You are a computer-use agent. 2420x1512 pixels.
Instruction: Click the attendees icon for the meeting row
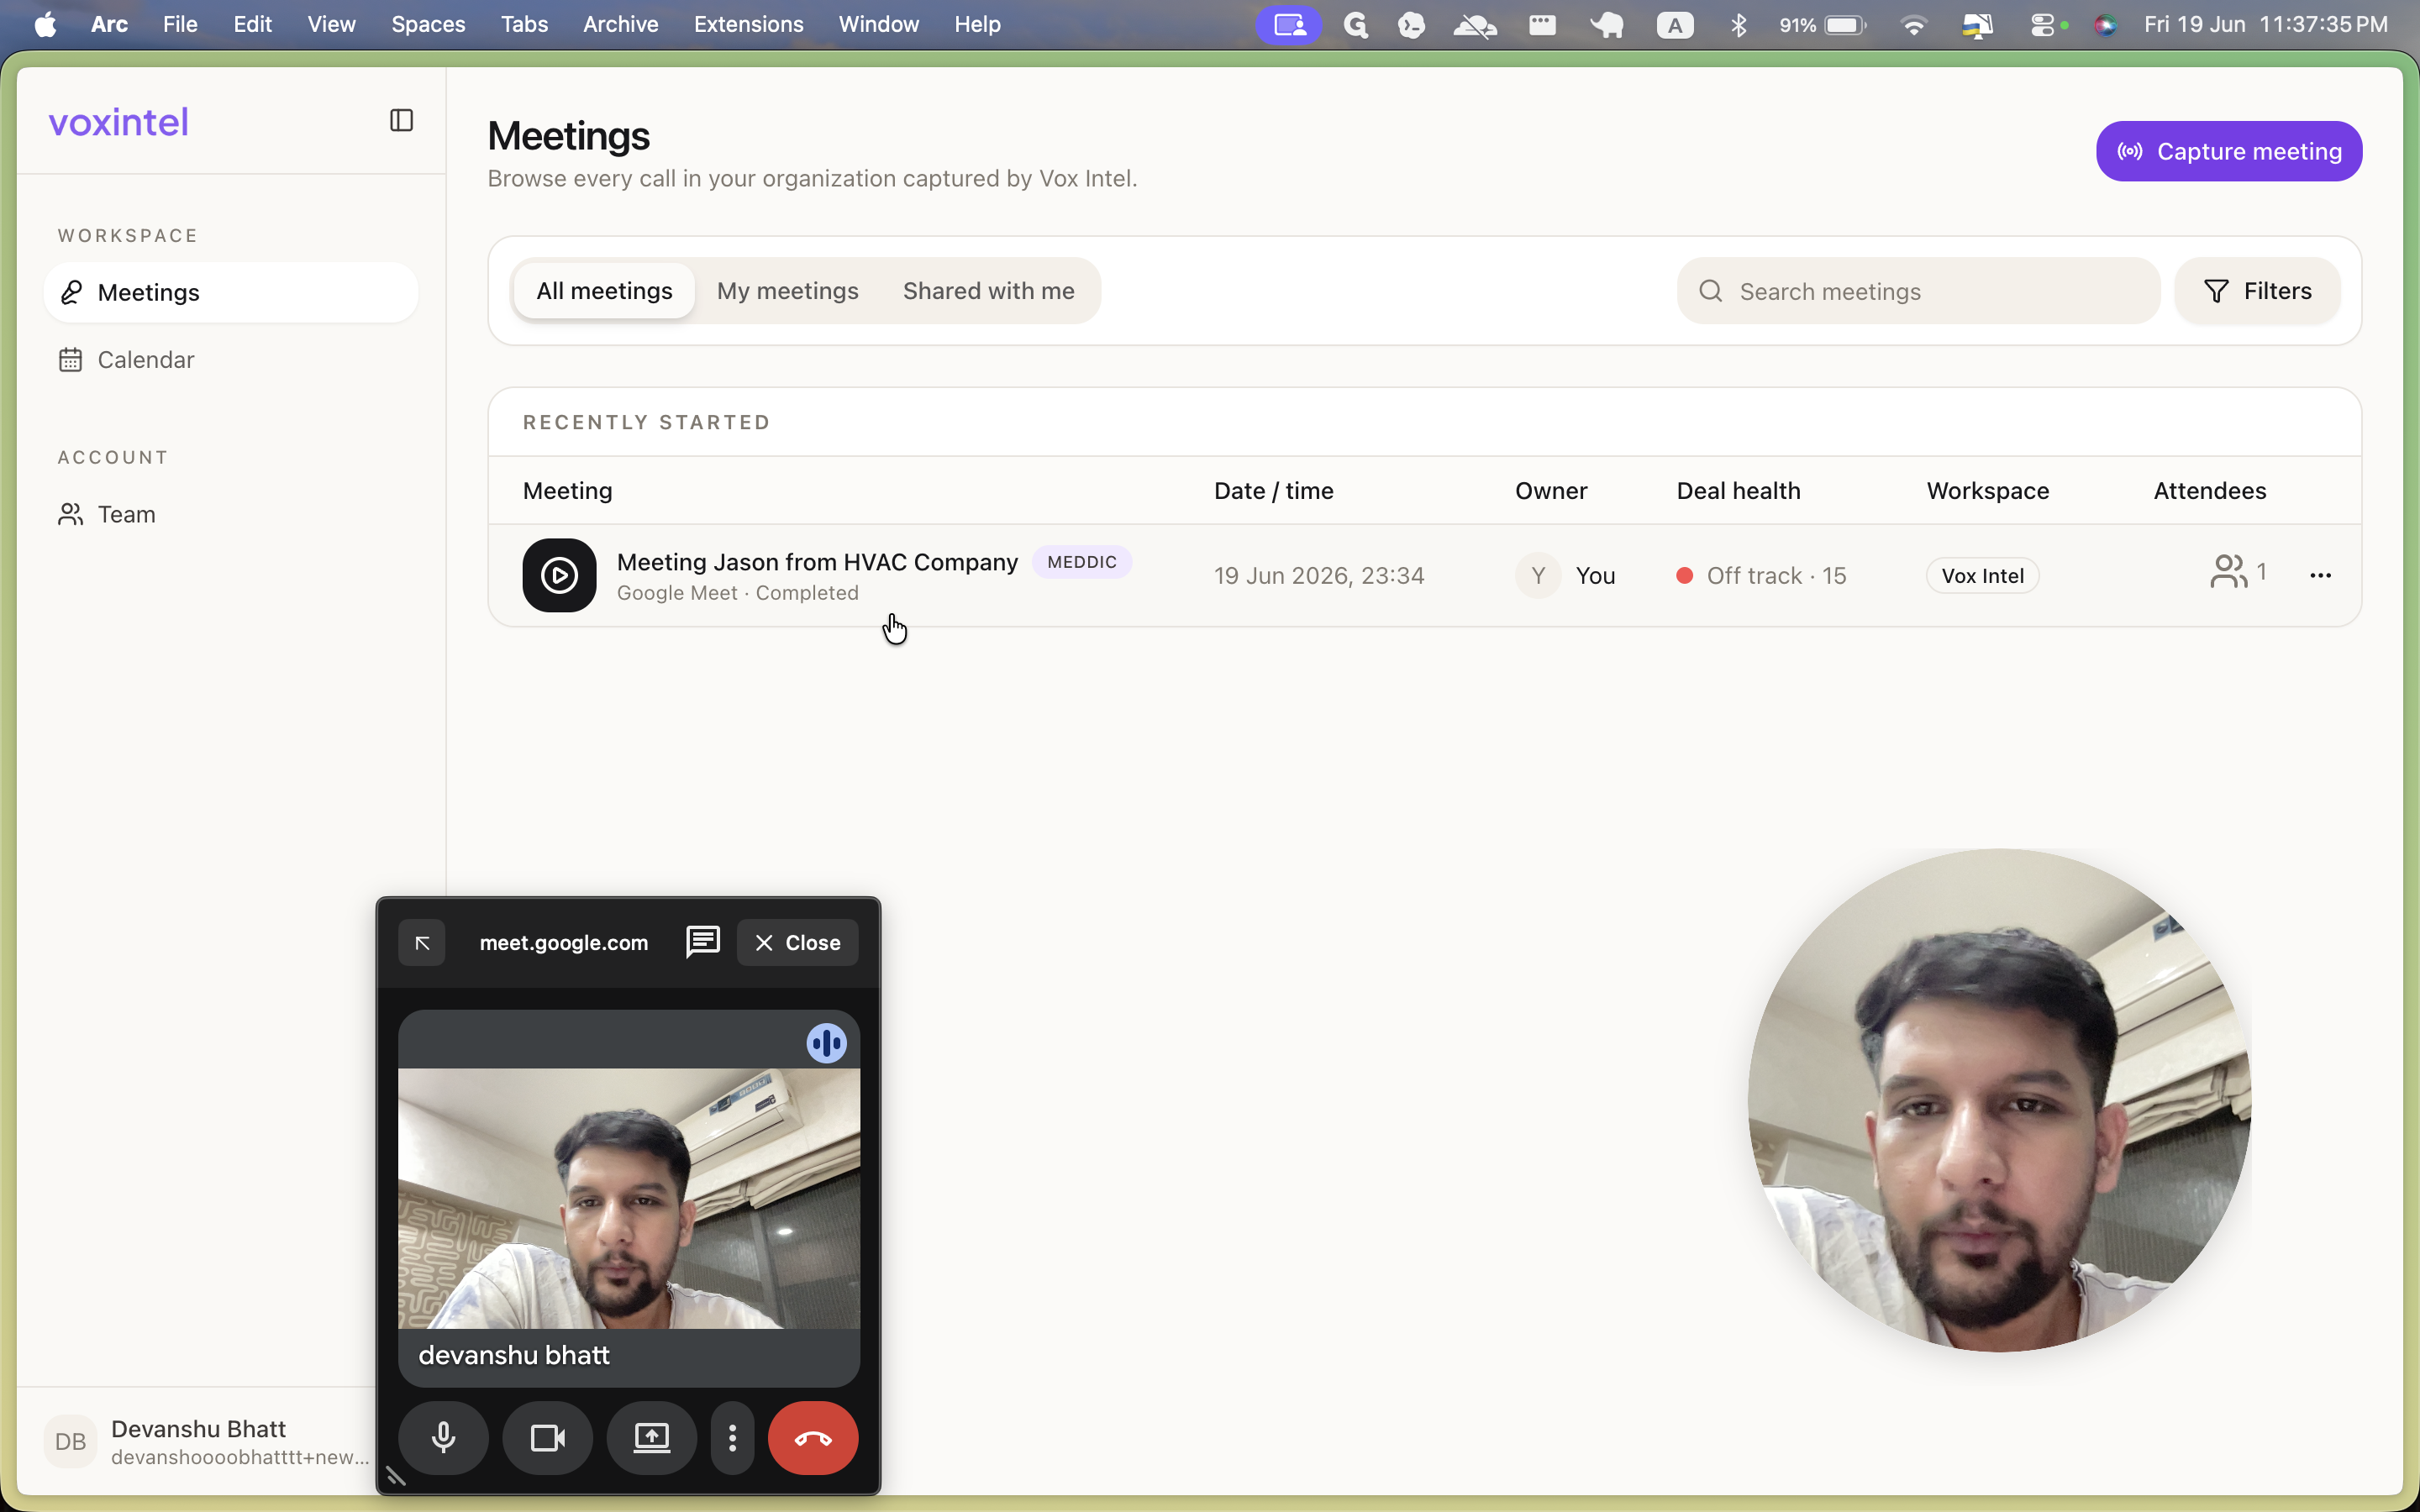click(2228, 572)
